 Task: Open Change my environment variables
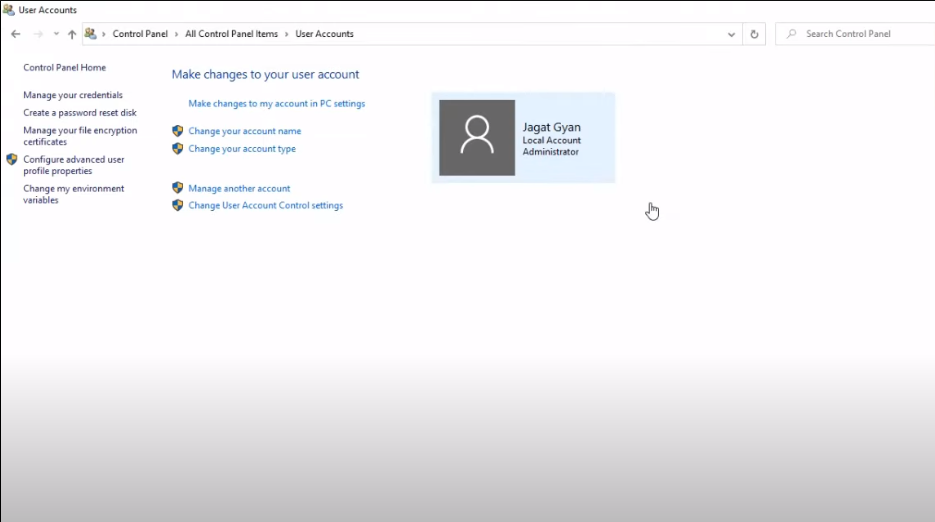tap(74, 194)
